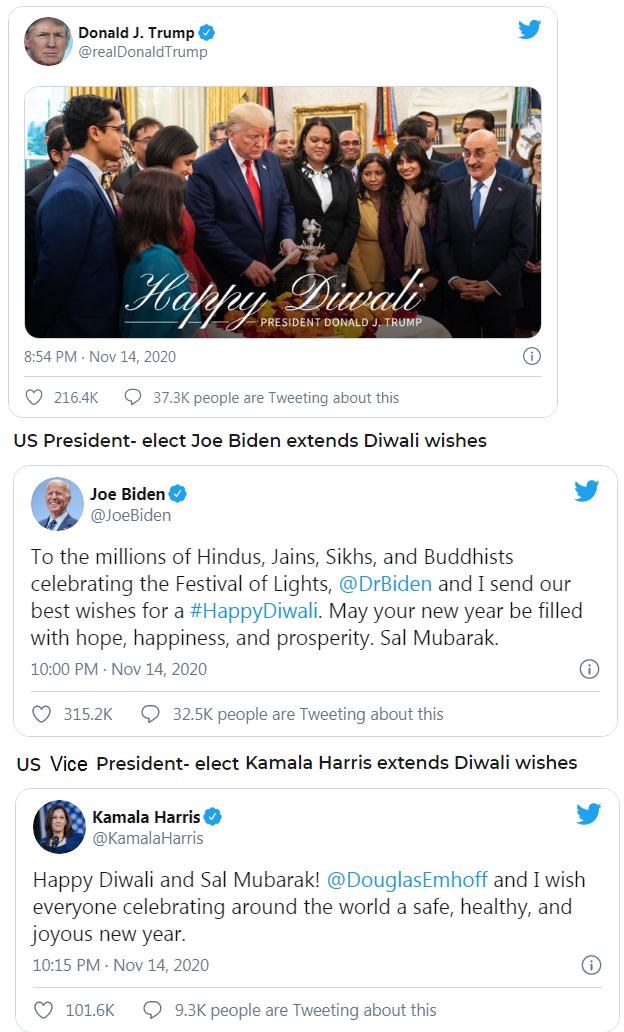This screenshot has height=1032, width=624.
Task: Click Joe Biden's profile avatar
Action: pos(57,504)
